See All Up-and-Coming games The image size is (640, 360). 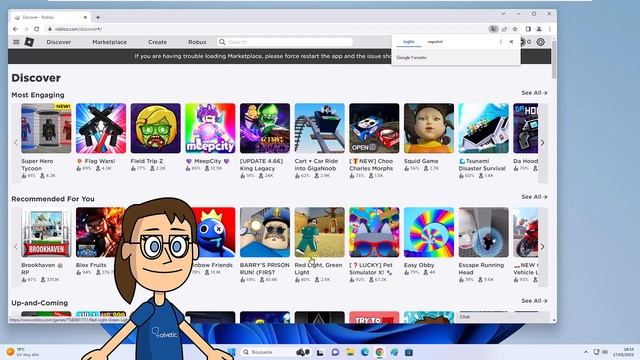point(534,301)
